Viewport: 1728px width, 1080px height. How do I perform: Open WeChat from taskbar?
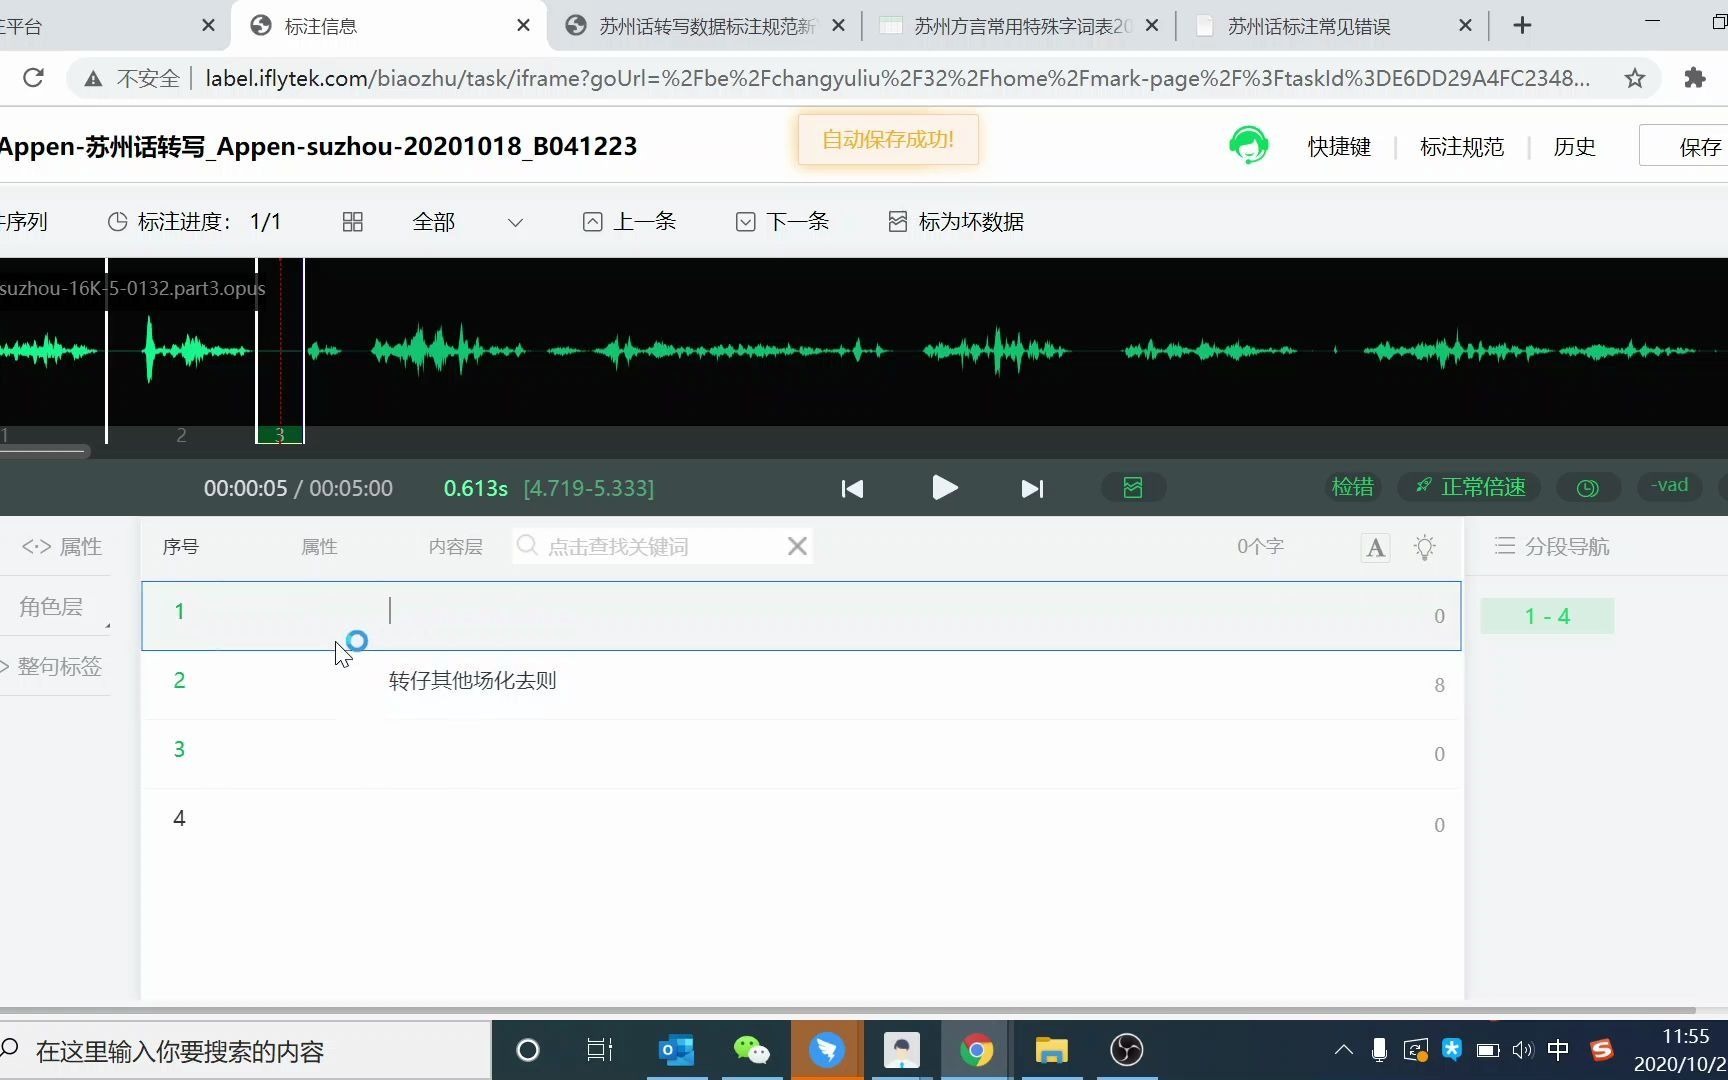(751, 1050)
